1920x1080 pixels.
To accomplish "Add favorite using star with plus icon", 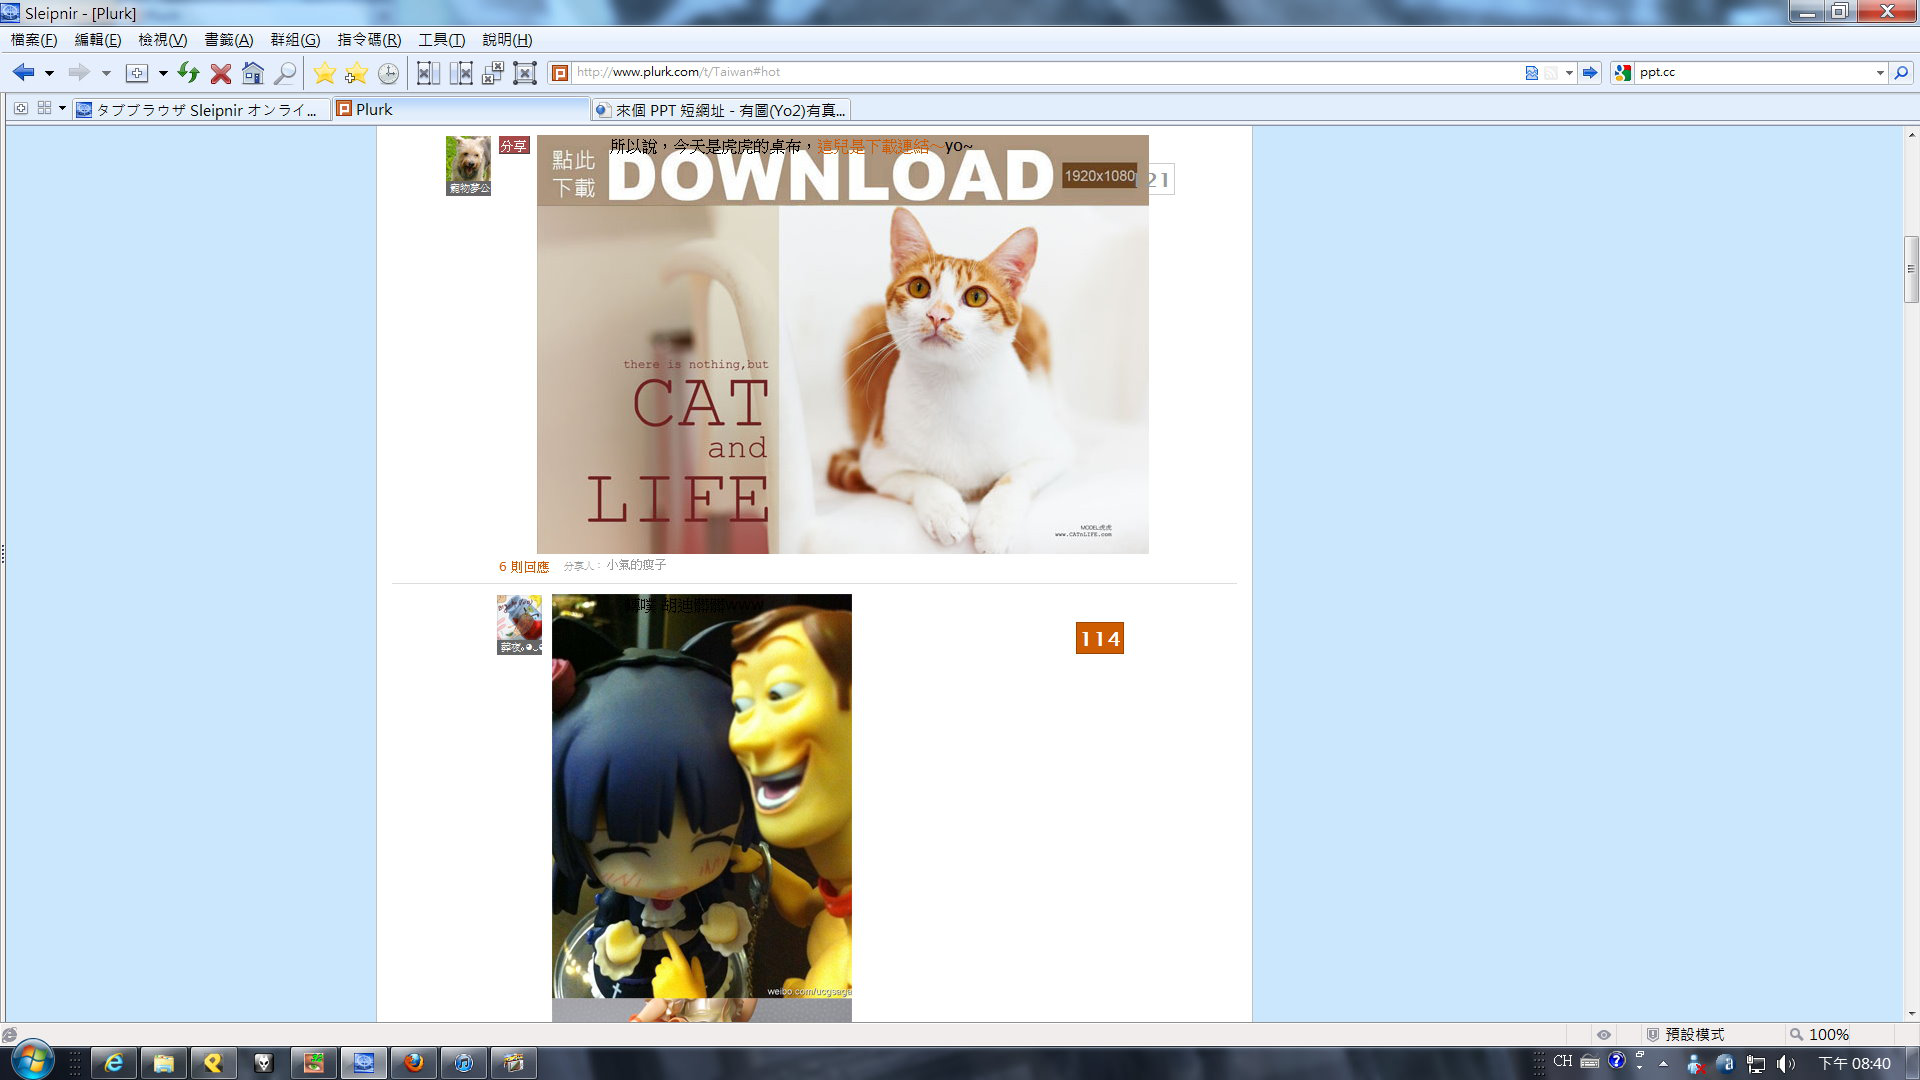I will click(x=356, y=73).
